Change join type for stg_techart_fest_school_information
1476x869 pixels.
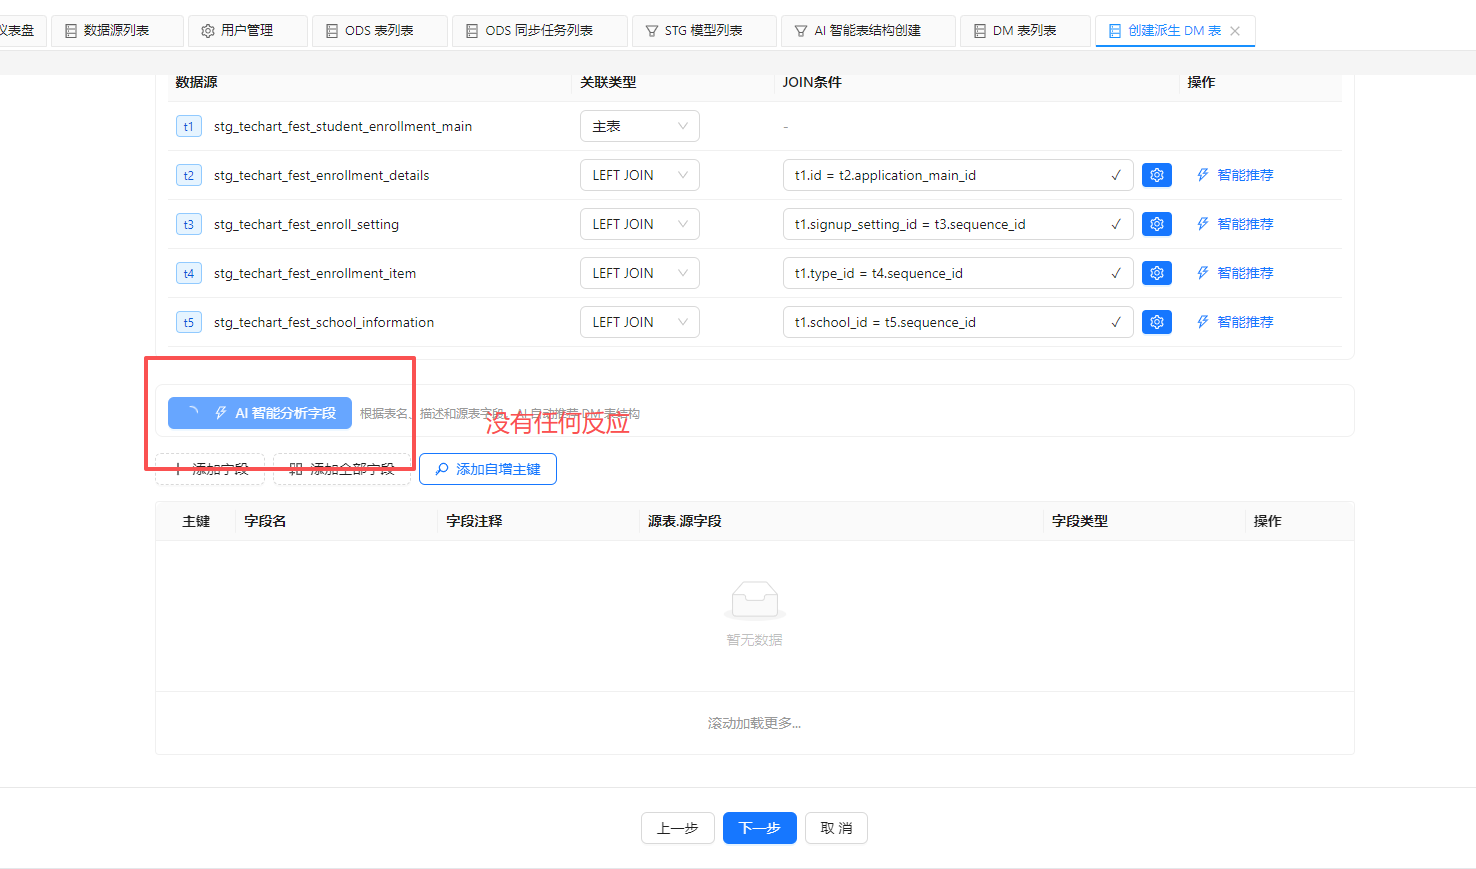coord(639,322)
